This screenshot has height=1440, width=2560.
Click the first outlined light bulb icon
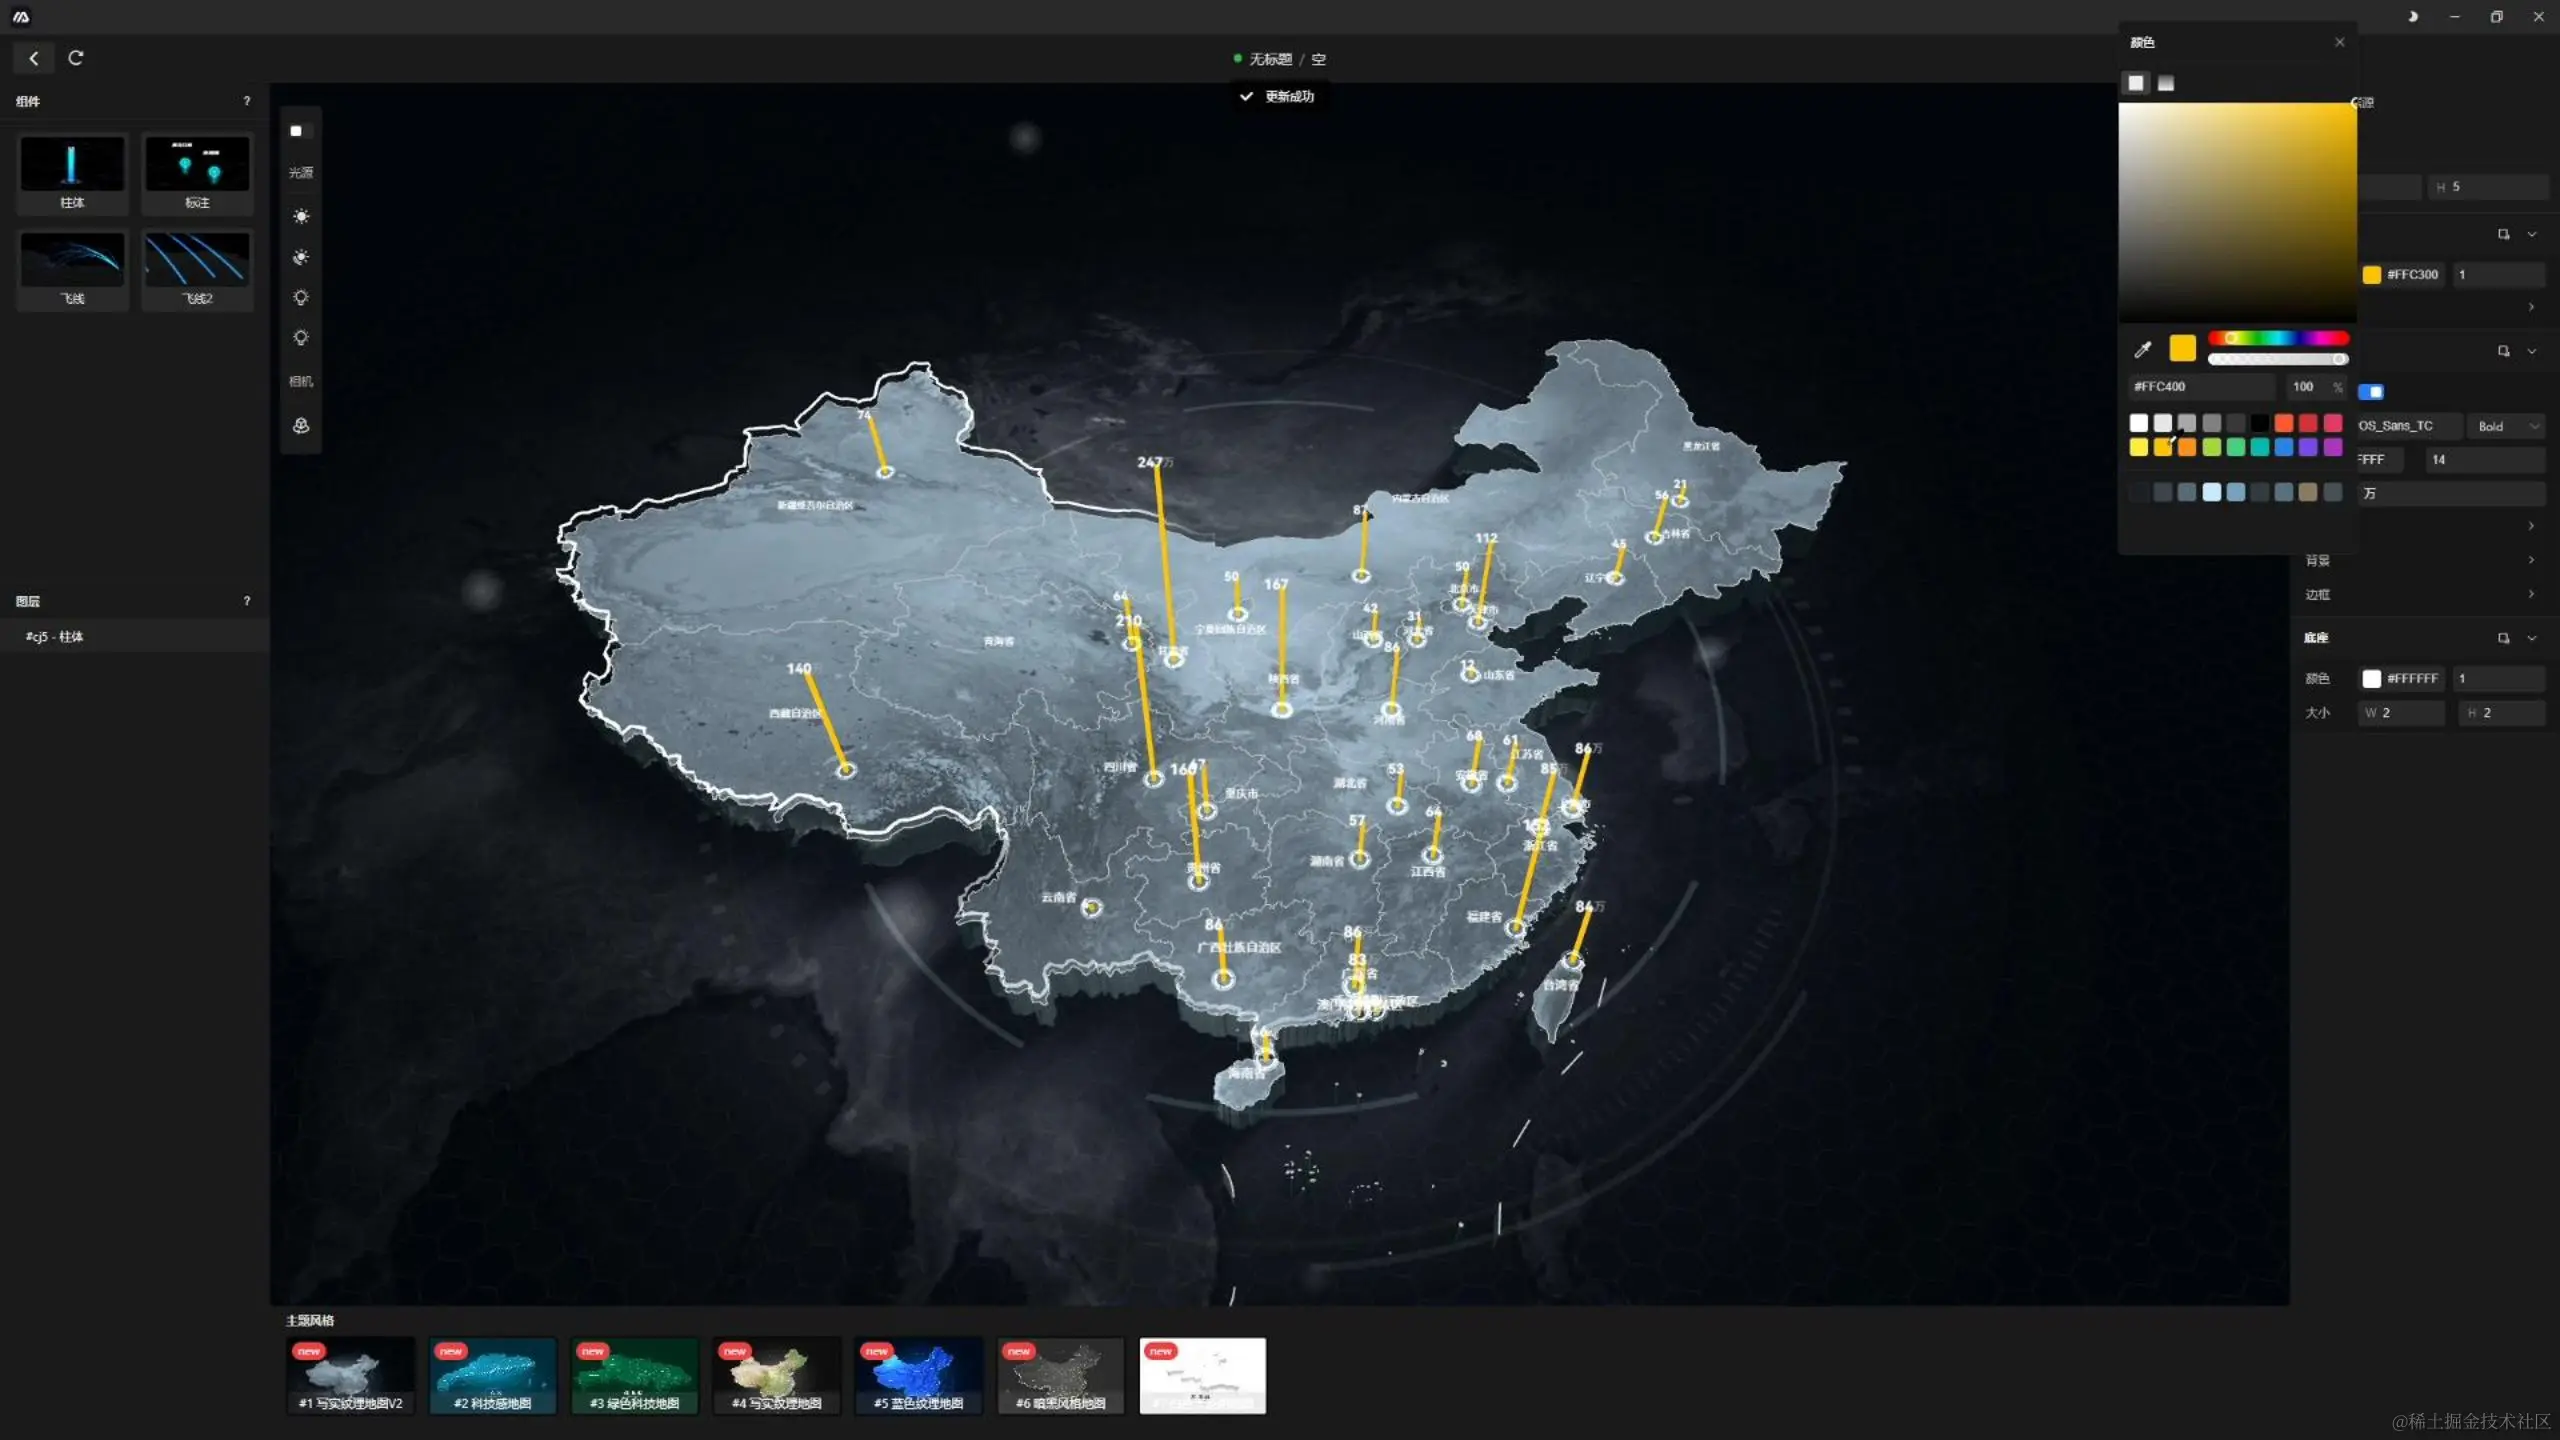pos(301,298)
